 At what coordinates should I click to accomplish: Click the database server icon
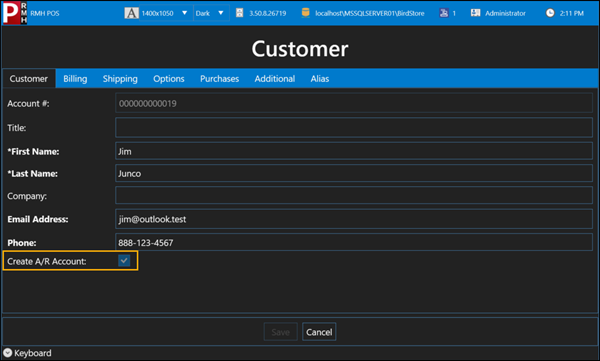[305, 13]
